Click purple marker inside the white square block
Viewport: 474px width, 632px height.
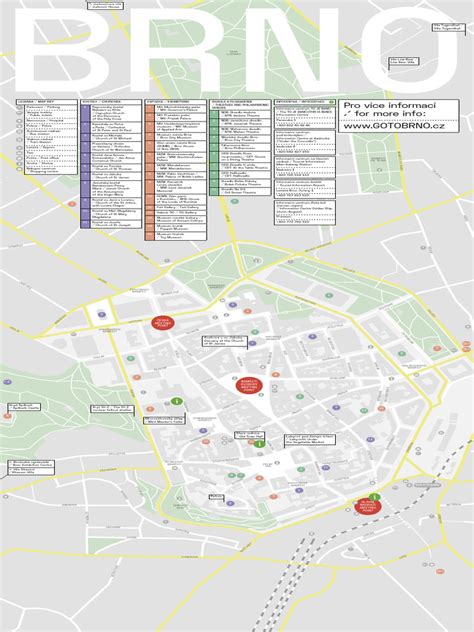(102, 314)
